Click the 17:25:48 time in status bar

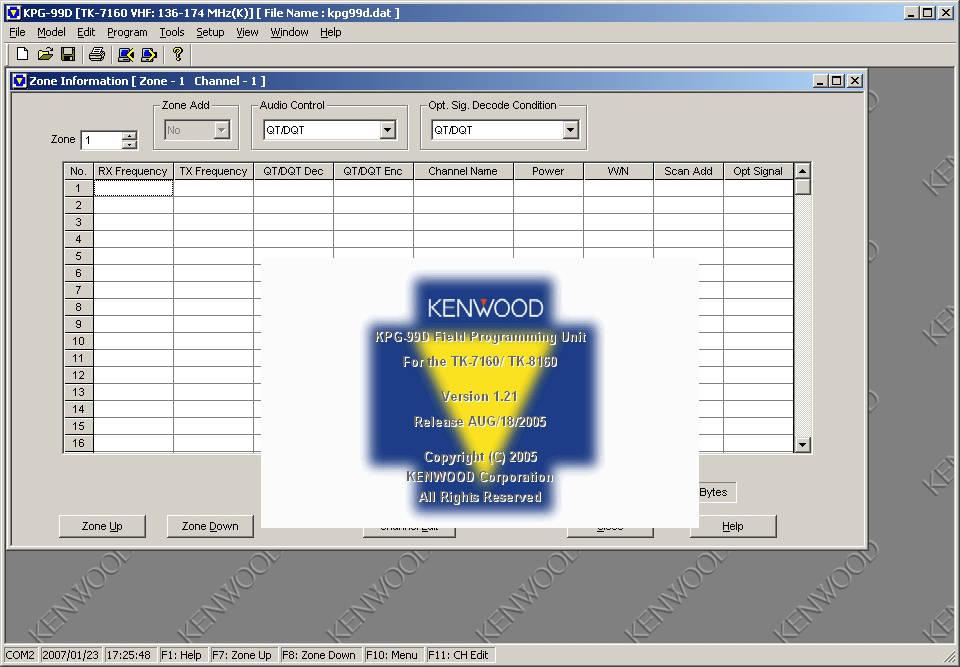[x=129, y=655]
